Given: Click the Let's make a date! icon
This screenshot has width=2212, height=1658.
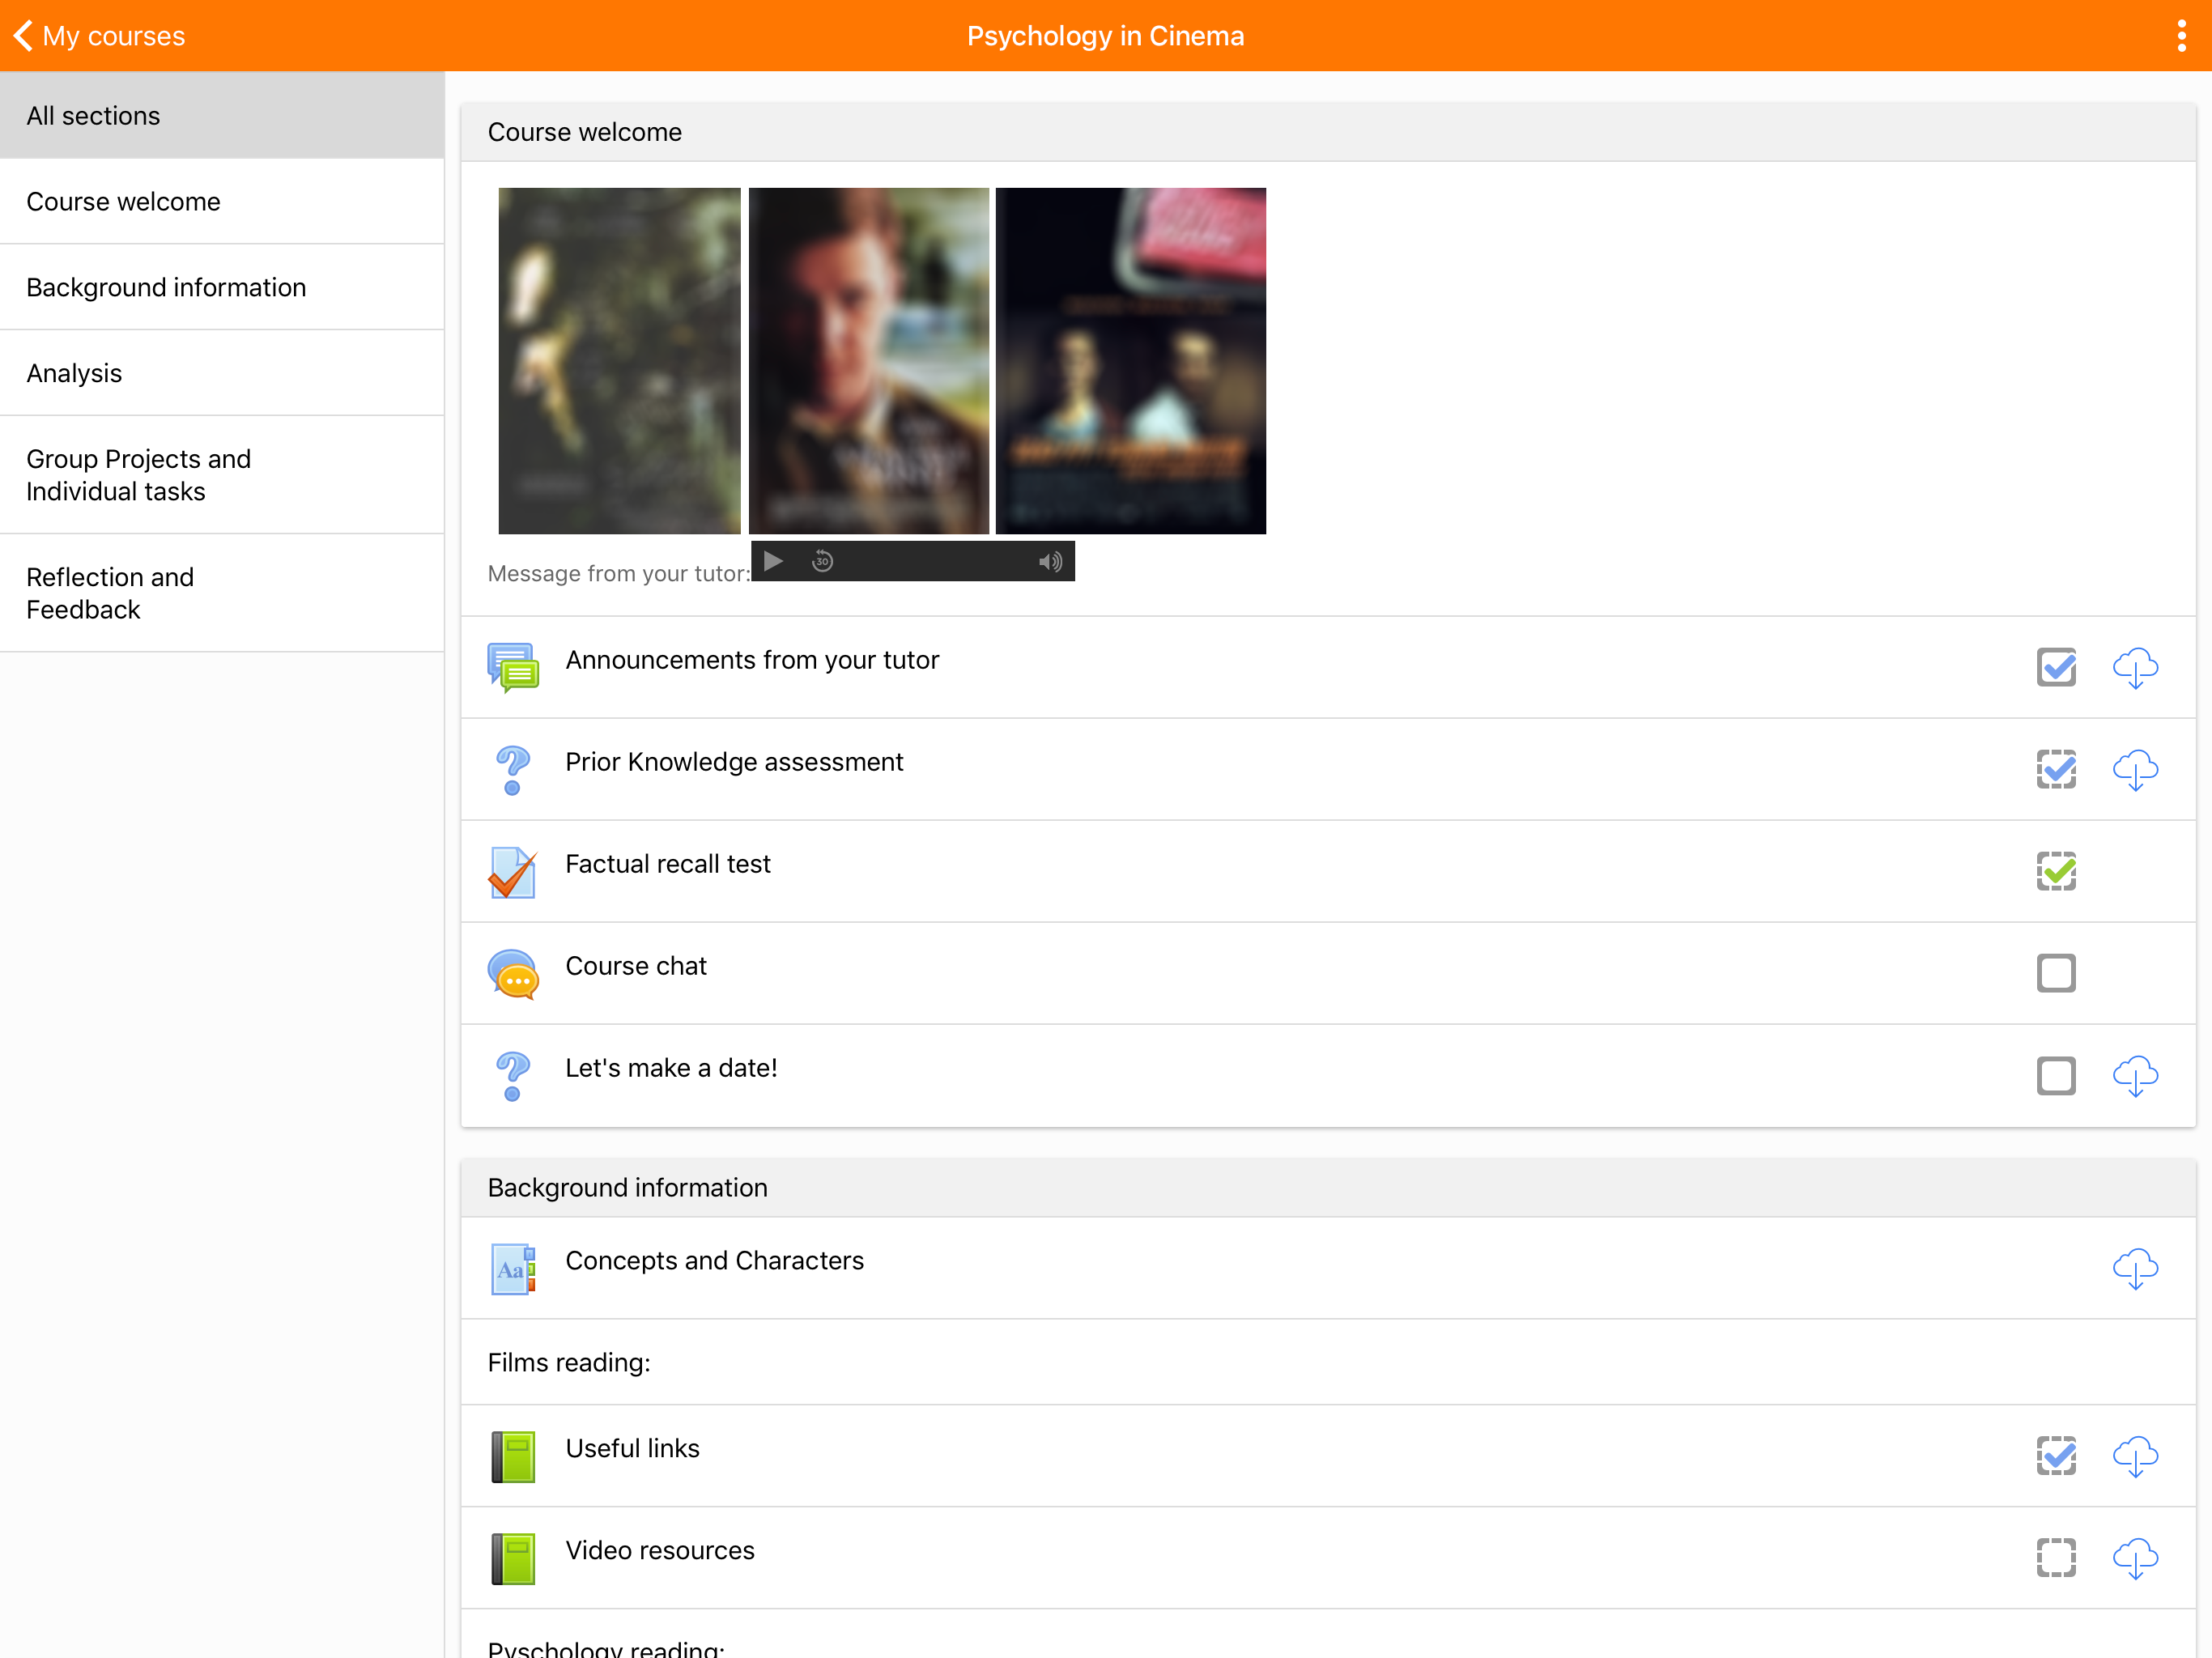Looking at the screenshot, I should 512,1076.
